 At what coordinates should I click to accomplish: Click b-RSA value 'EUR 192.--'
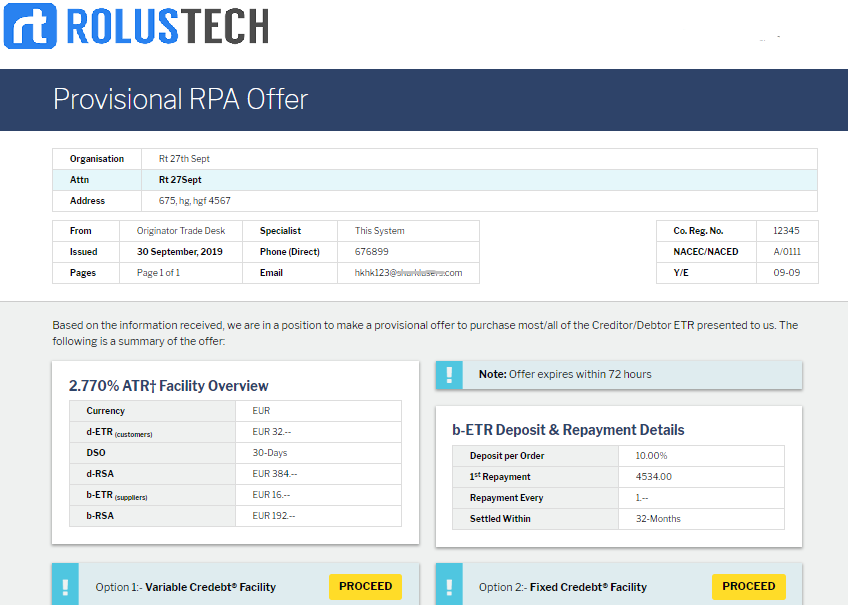(274, 516)
